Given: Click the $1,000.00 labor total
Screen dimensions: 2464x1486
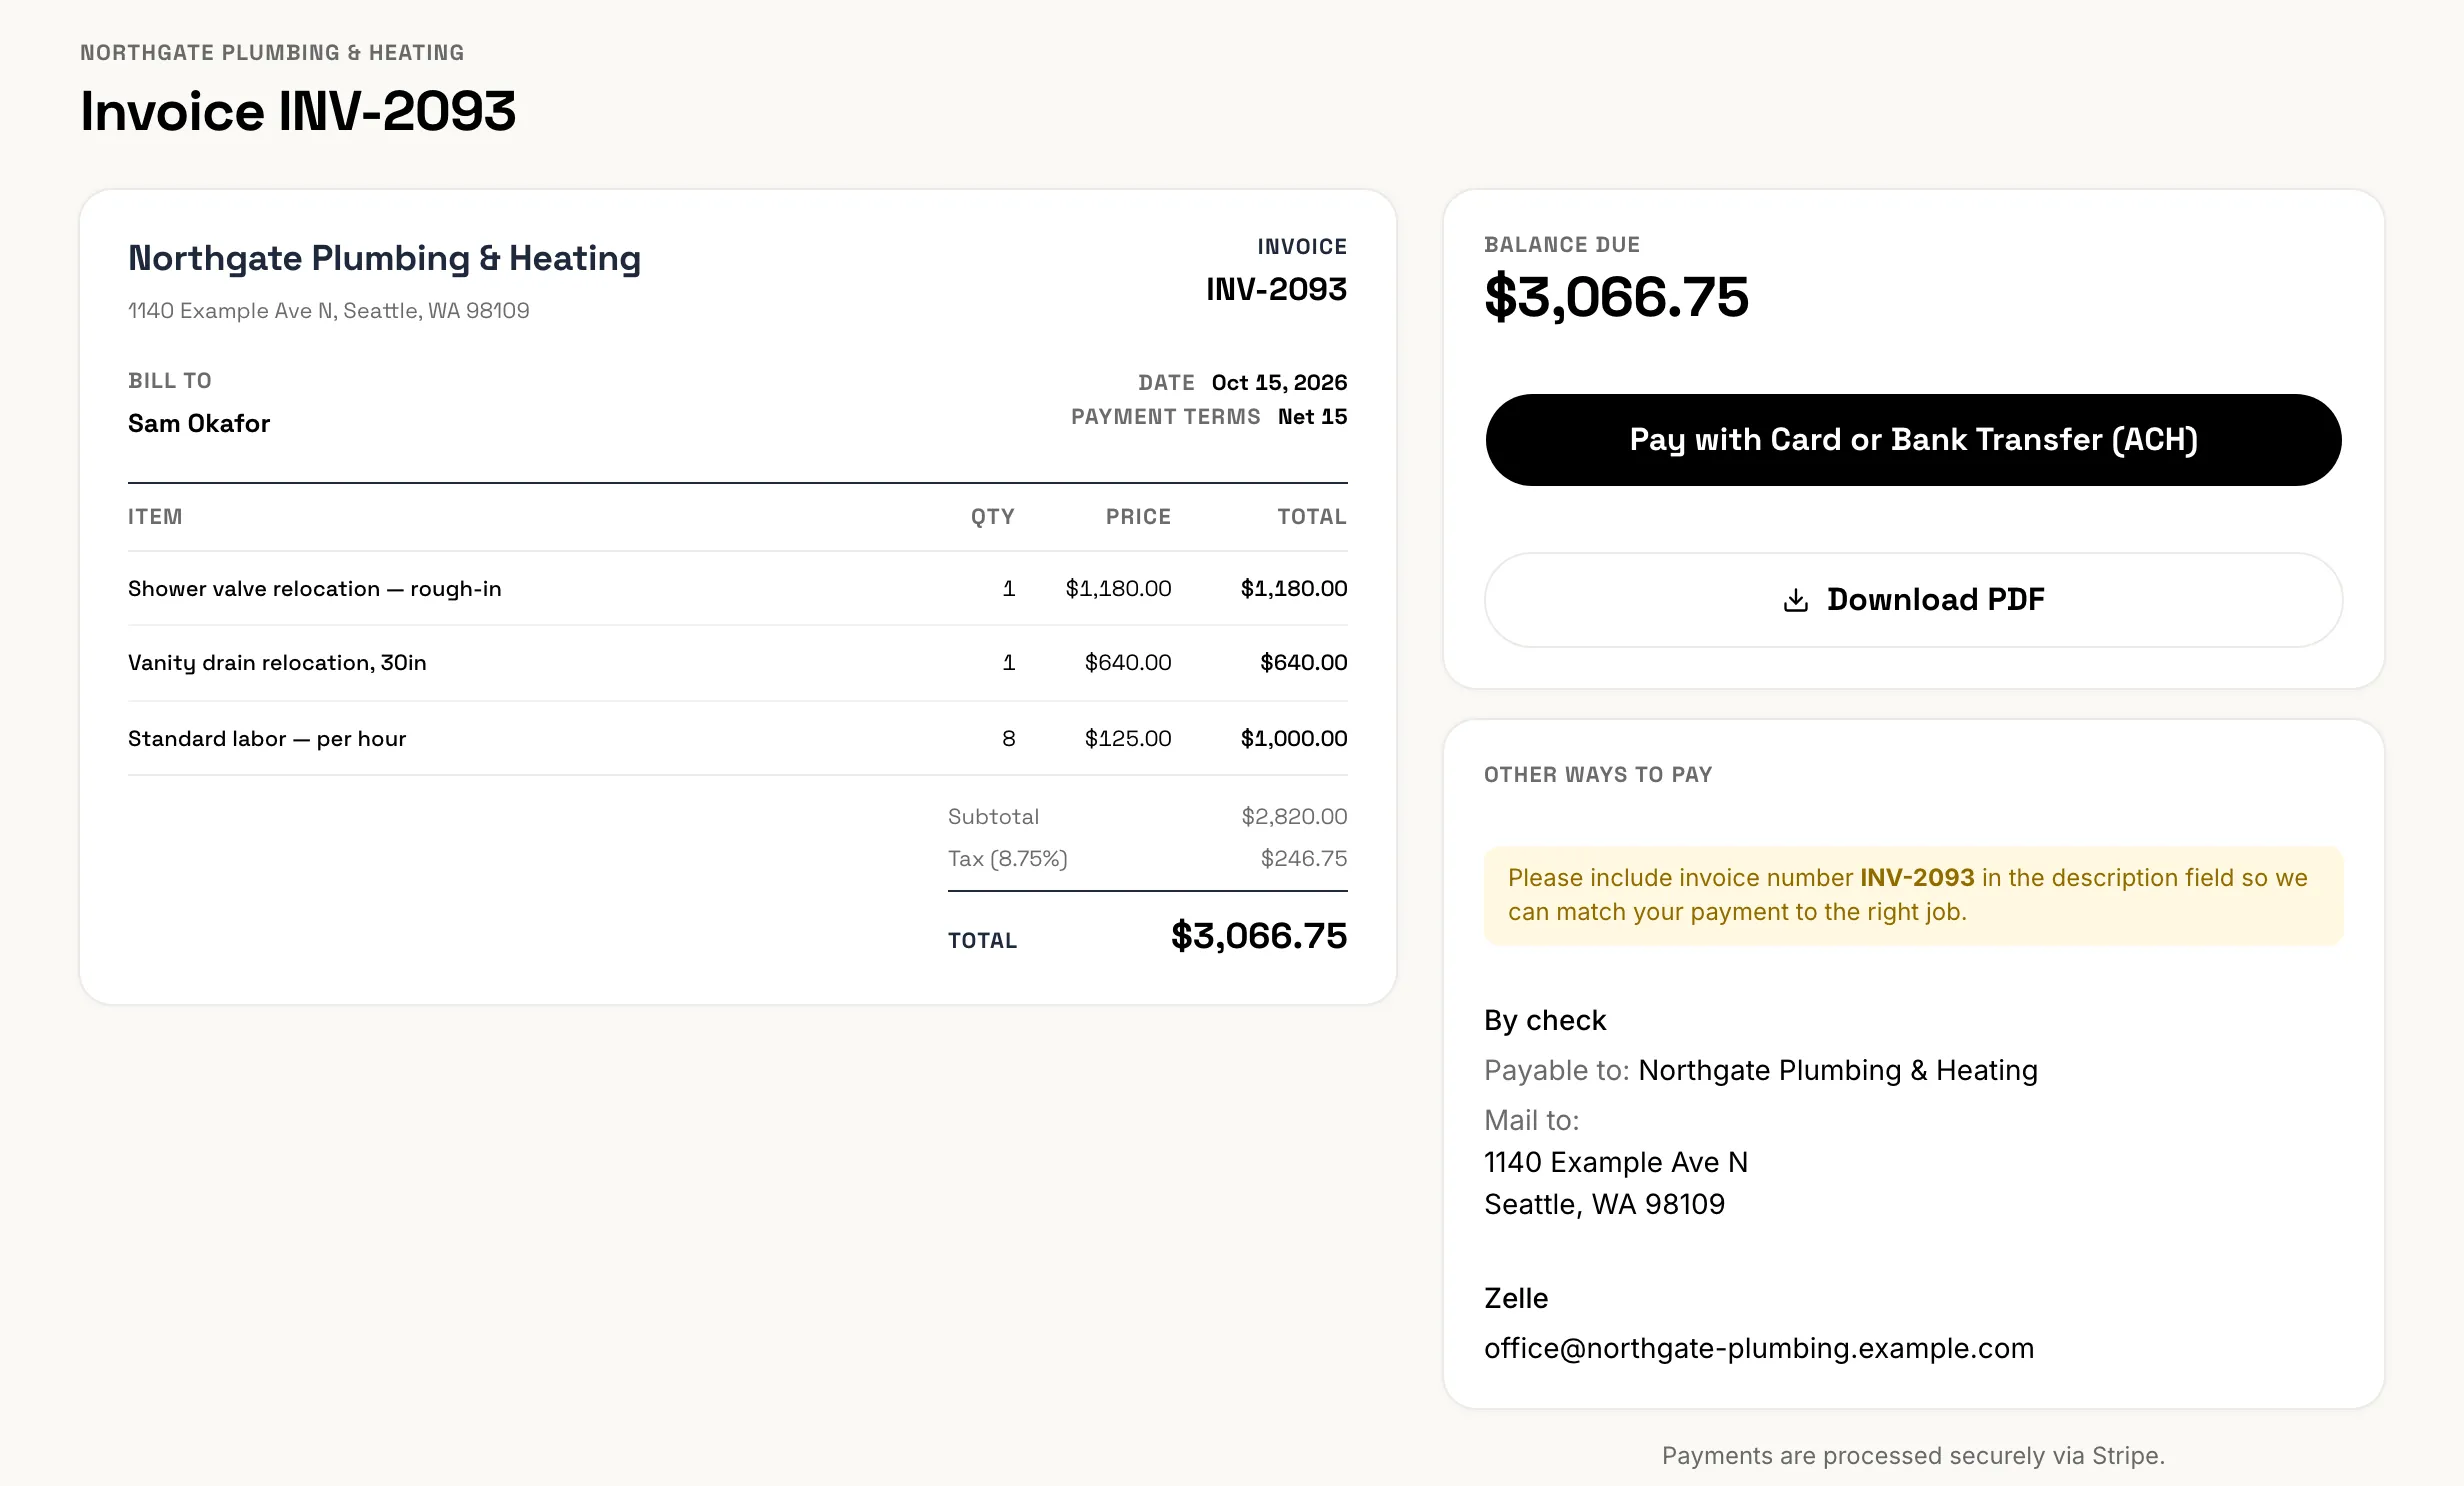Looking at the screenshot, I should pos(1294,738).
